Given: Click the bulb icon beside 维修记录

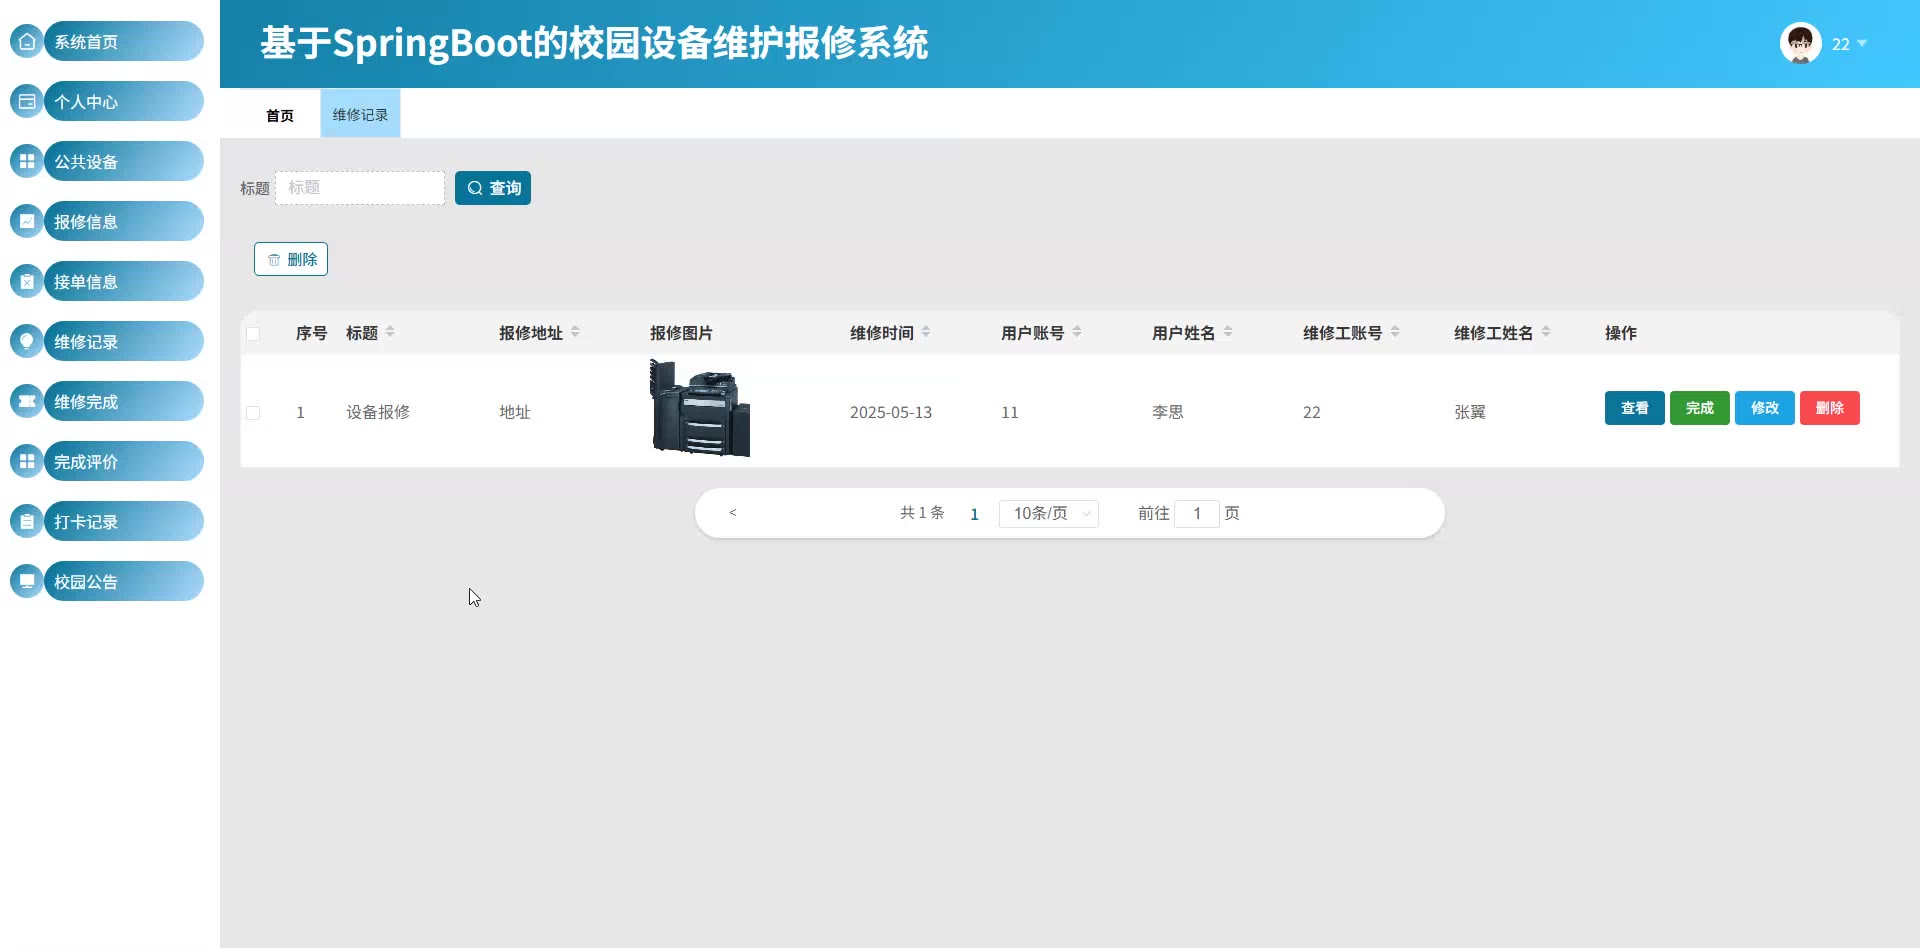Looking at the screenshot, I should coord(27,341).
